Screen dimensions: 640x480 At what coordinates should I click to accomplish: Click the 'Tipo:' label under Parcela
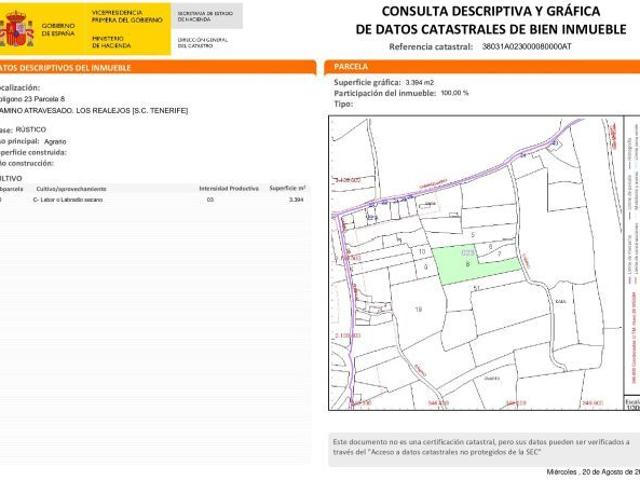tap(343, 104)
